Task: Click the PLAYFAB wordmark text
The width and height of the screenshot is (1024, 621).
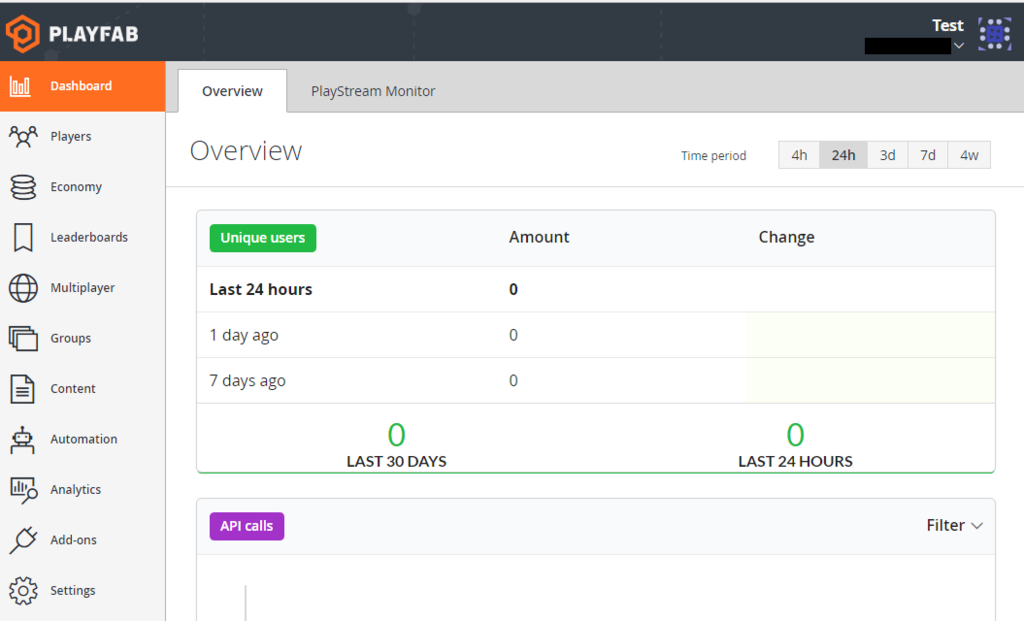Action: pos(93,34)
